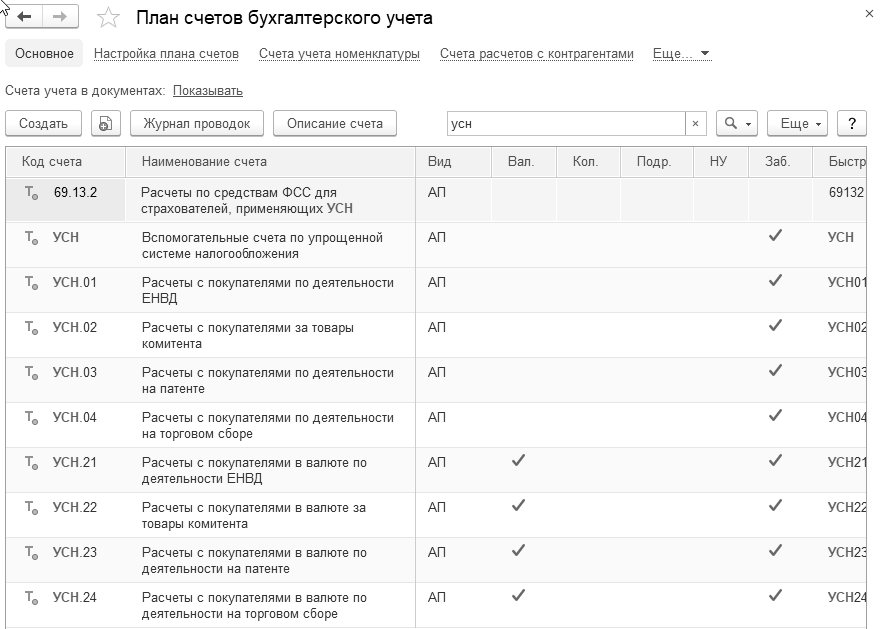The image size is (882, 629).
Task: Open the magnifier search dropdown
Action: [738, 123]
